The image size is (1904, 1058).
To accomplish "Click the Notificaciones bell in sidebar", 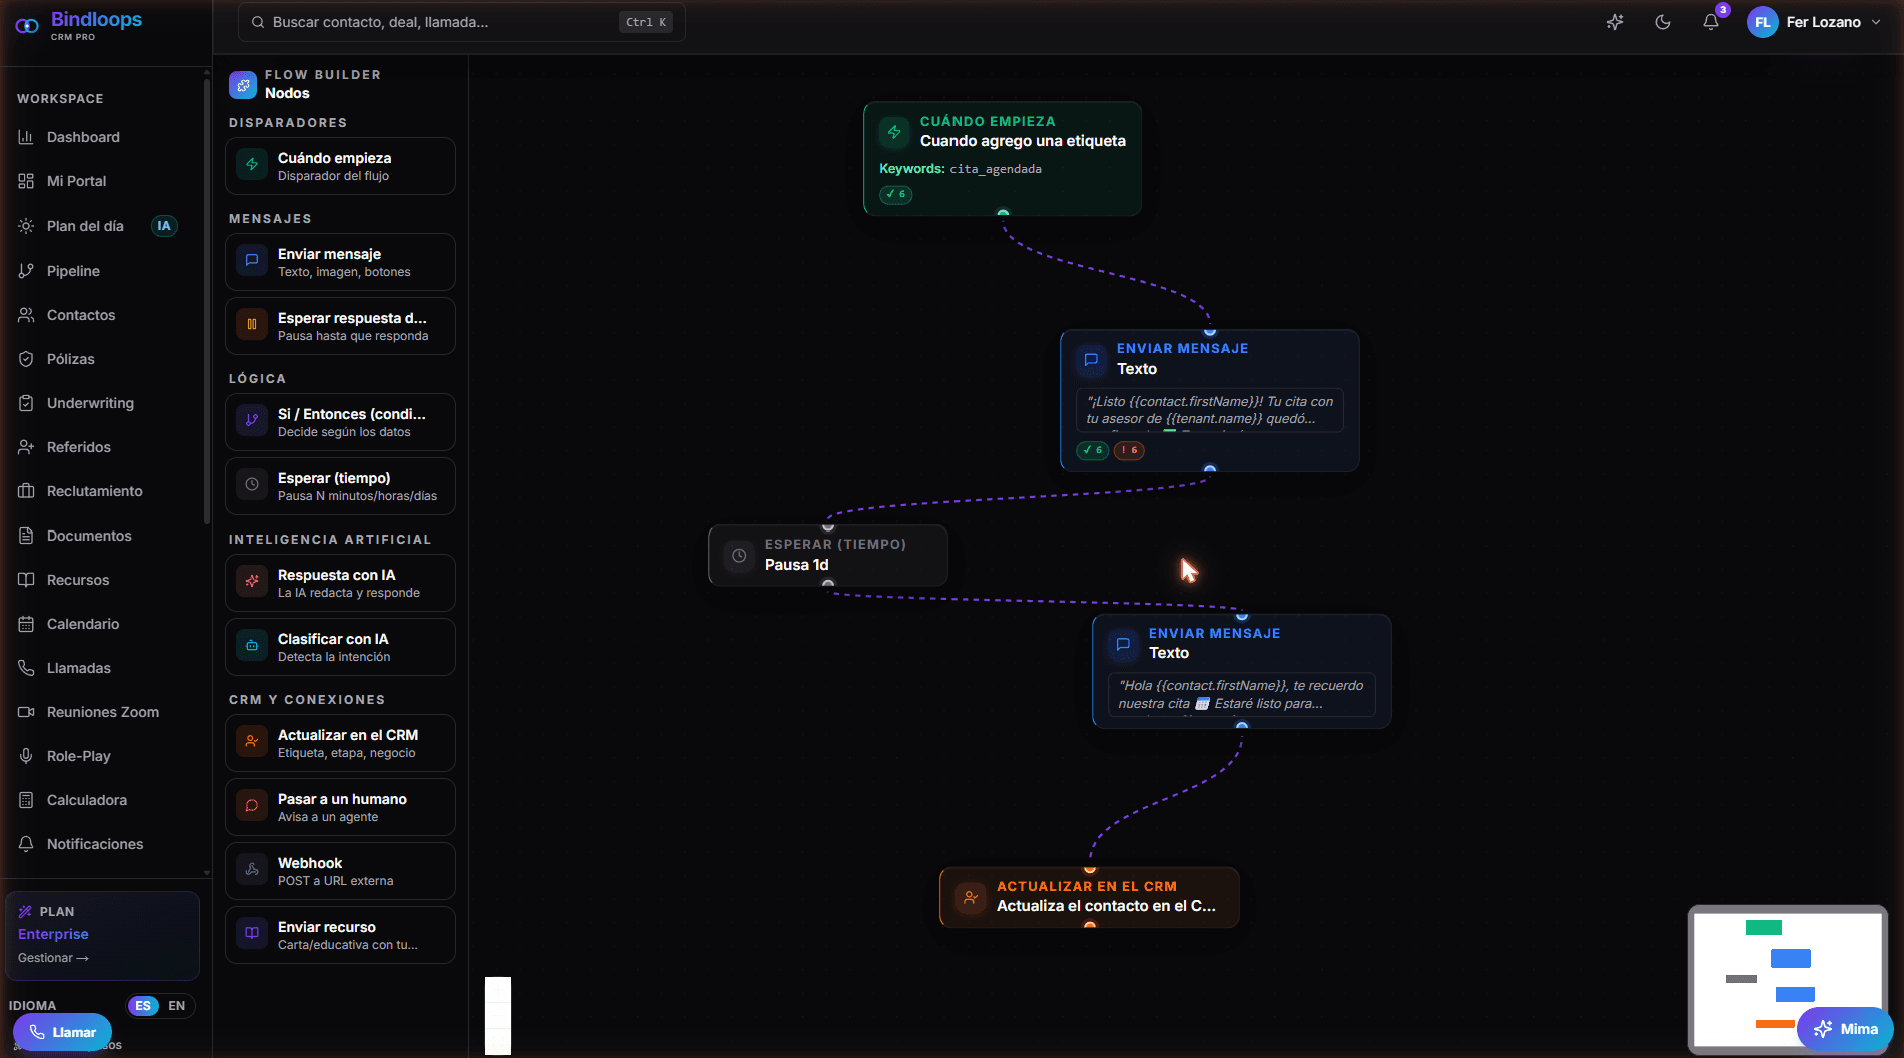I will (26, 844).
